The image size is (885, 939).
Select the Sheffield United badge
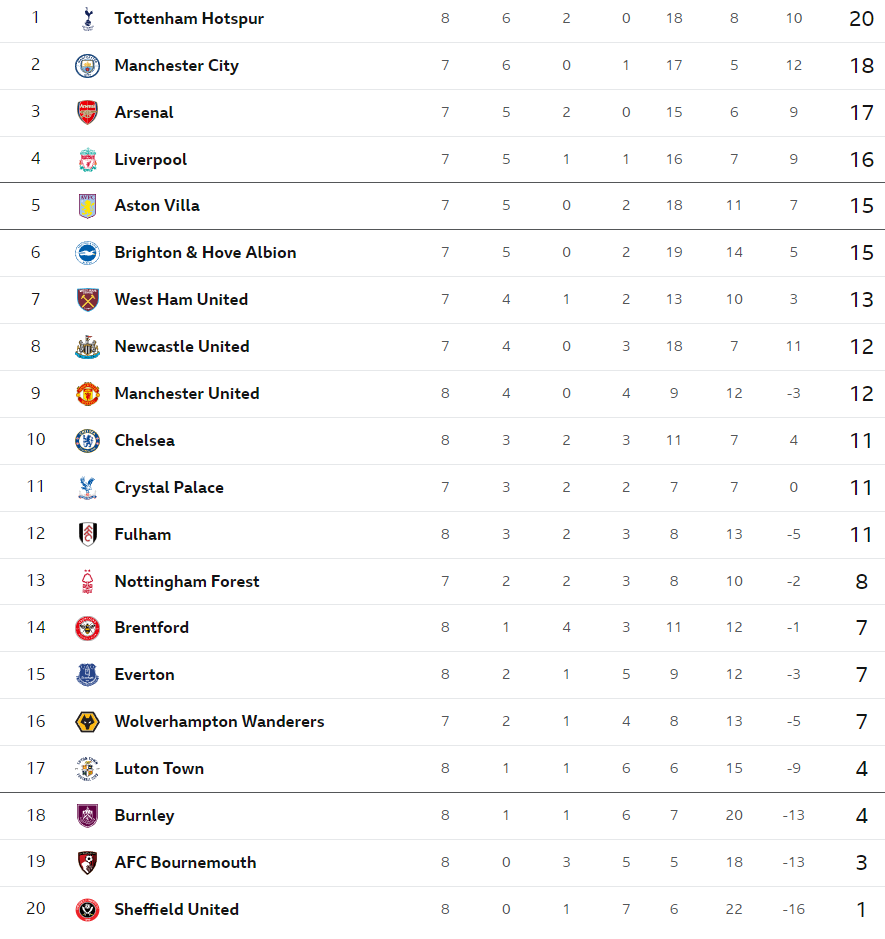pos(87,910)
